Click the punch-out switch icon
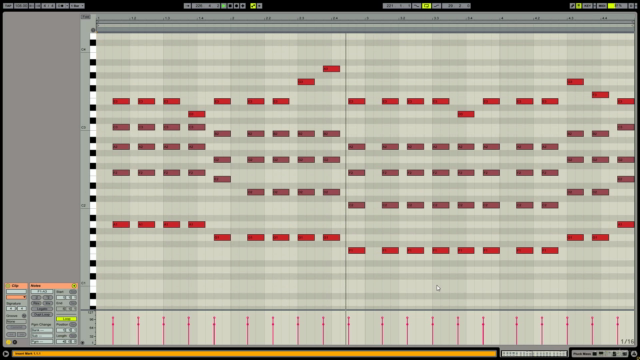This screenshot has width=640, height=360. click(x=437, y=6)
